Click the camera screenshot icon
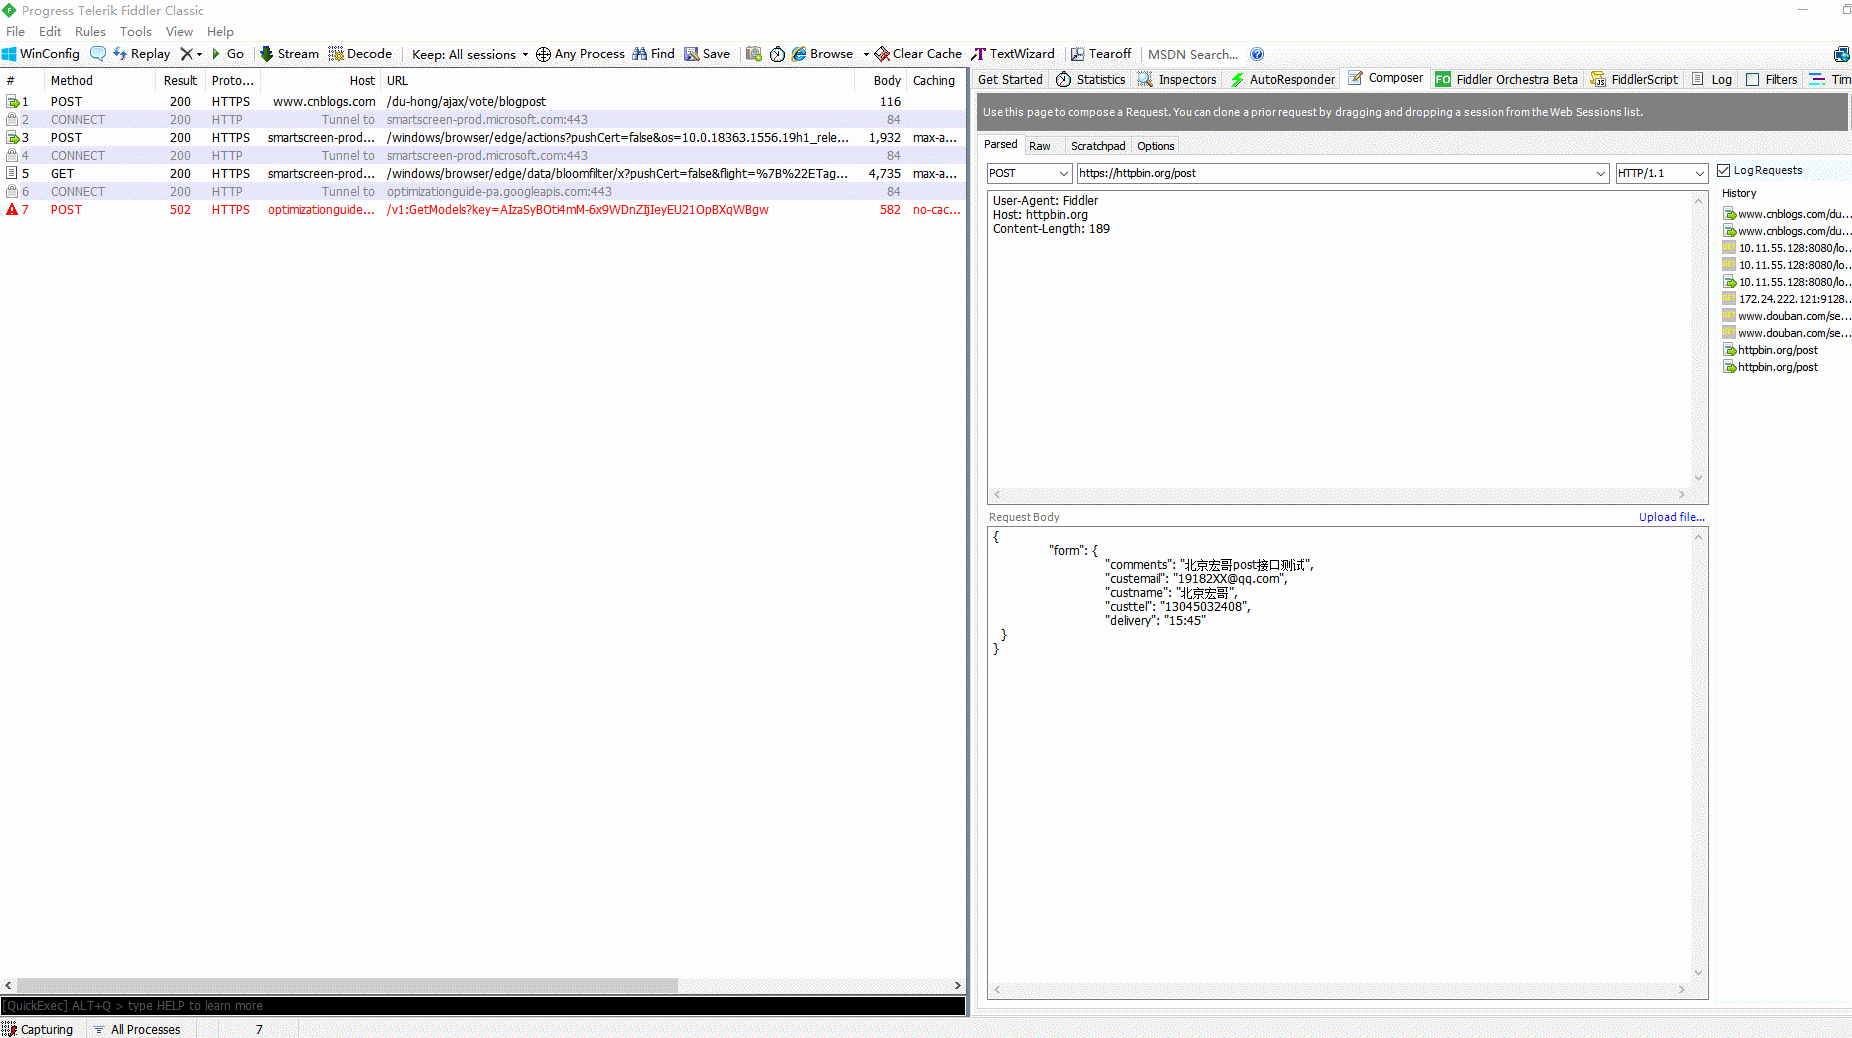Image resolution: width=1852 pixels, height=1038 pixels. point(754,54)
